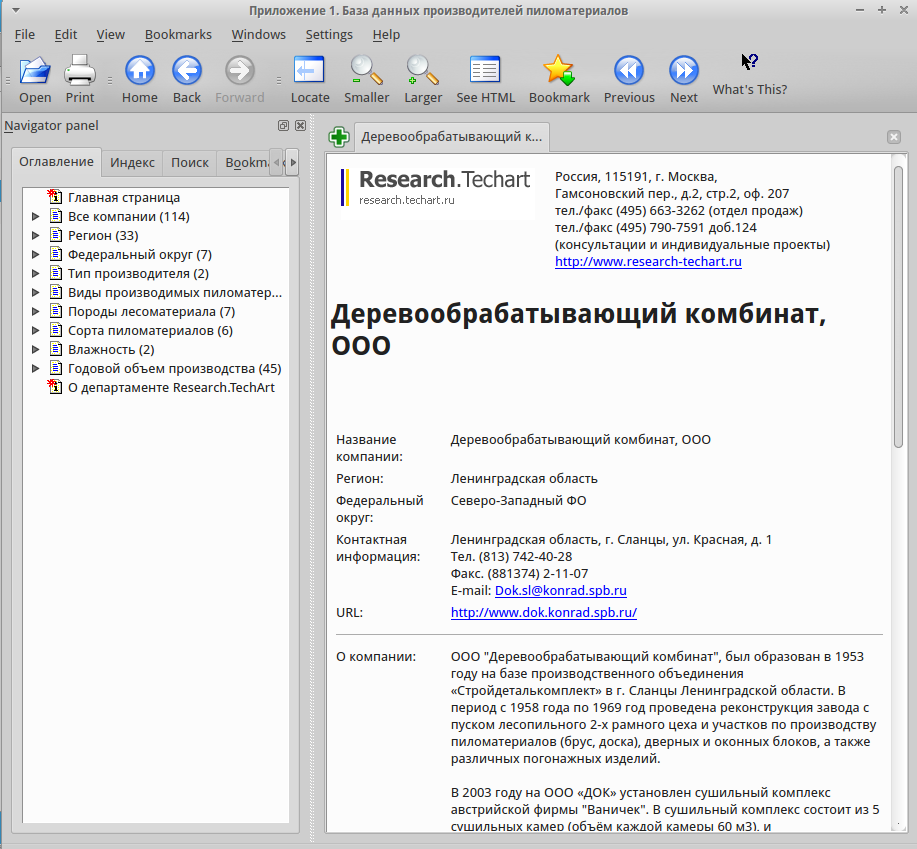The width and height of the screenshot is (917, 849).
Task: Open the Edit menu
Action: point(66,34)
